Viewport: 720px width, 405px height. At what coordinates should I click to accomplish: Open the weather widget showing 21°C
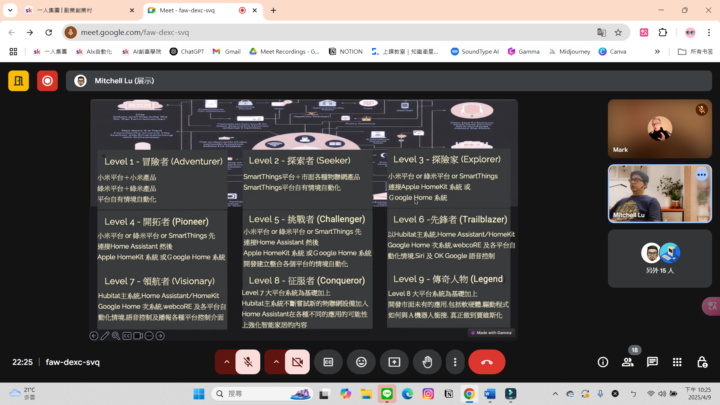[x=23, y=394]
